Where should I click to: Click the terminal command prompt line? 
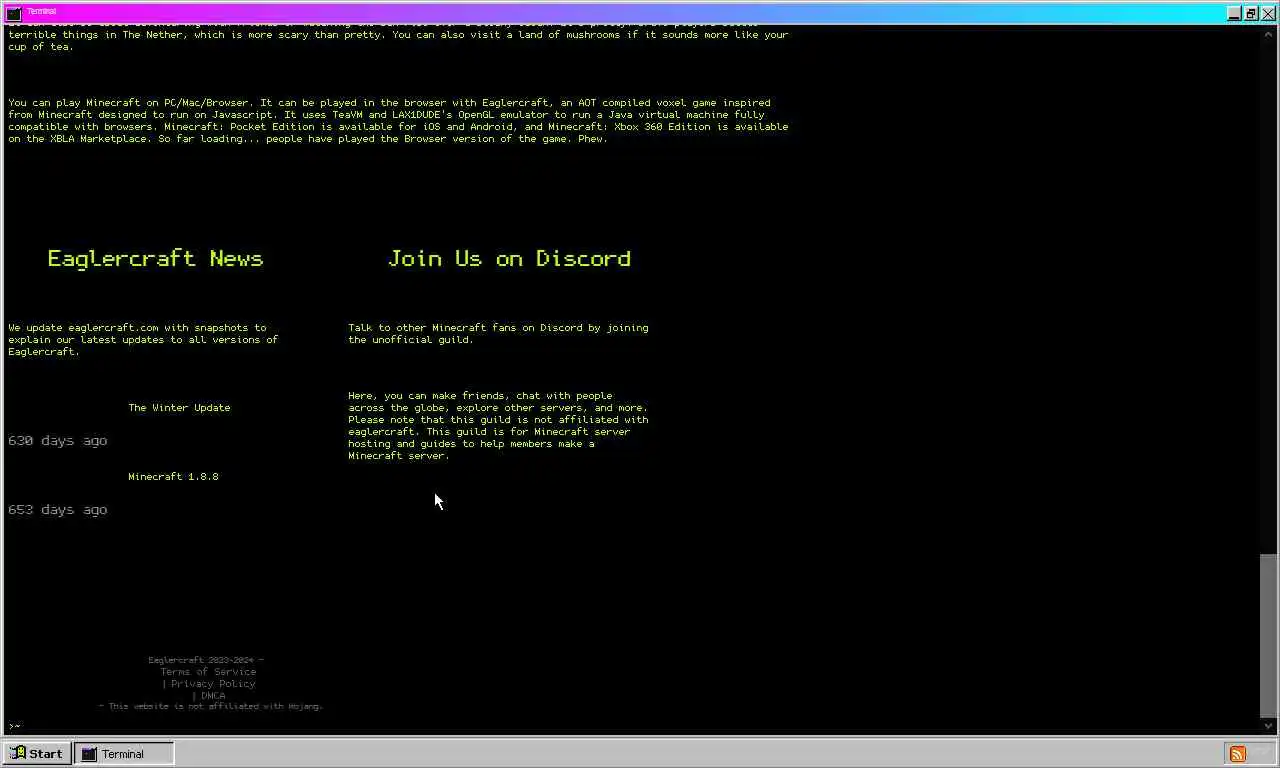click(x=632, y=726)
